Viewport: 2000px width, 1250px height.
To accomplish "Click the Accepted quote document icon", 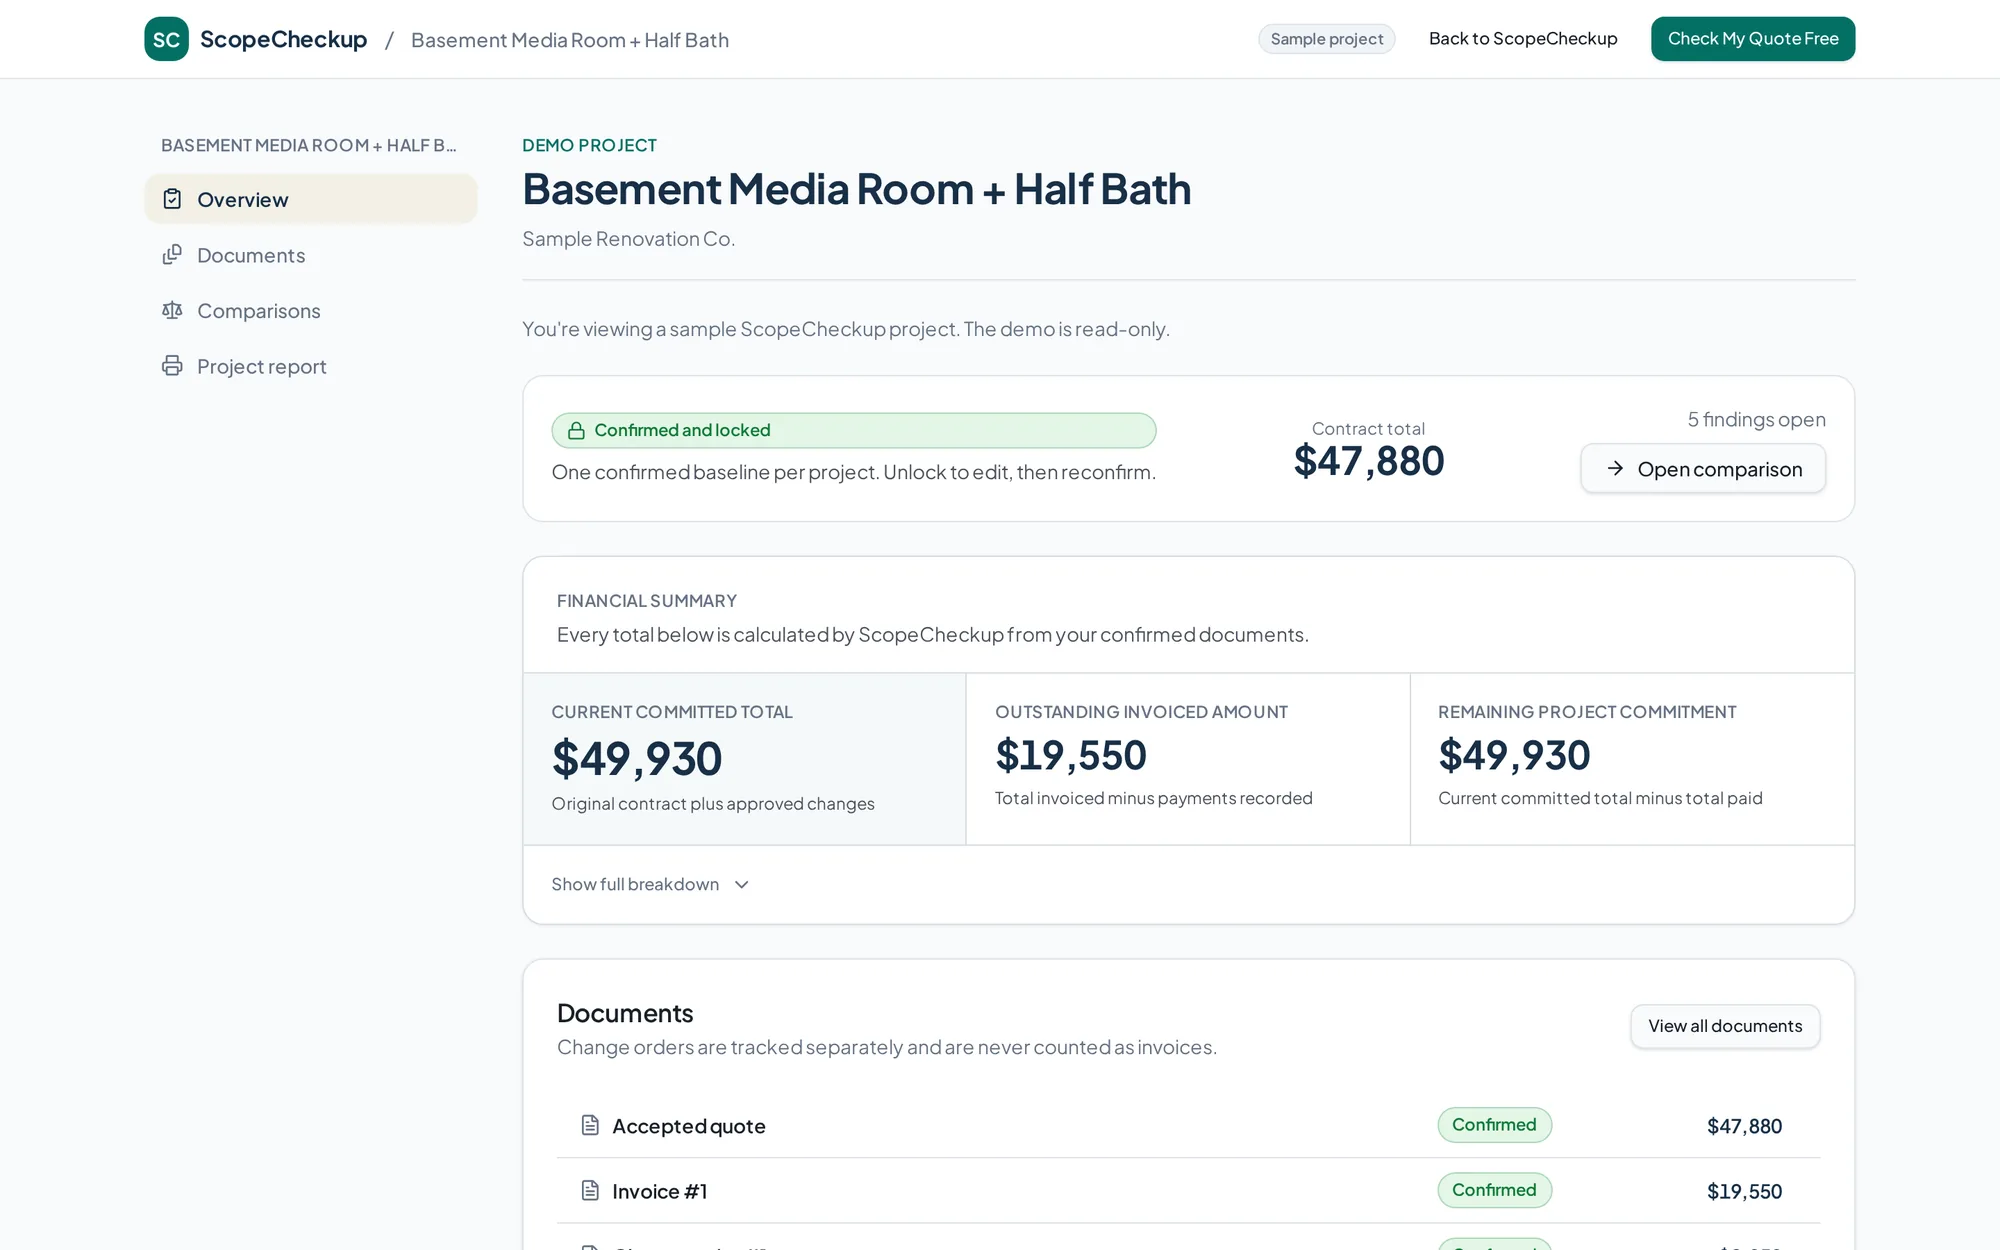I will coord(590,1125).
